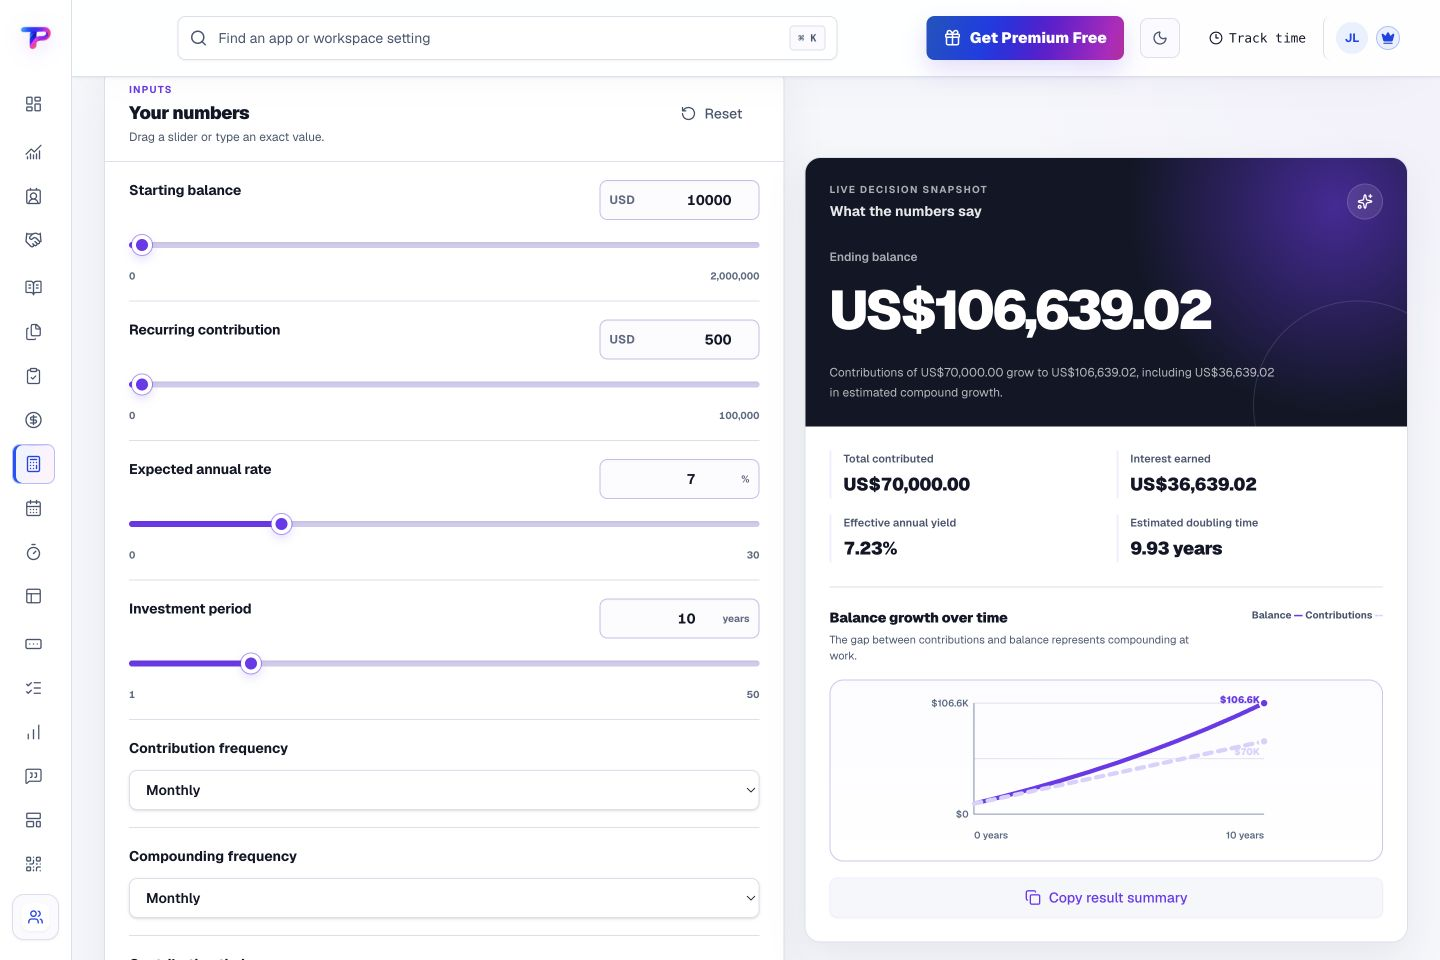The width and height of the screenshot is (1440, 960).
Task: Focus the Starting balance USD input field
Action: point(679,200)
